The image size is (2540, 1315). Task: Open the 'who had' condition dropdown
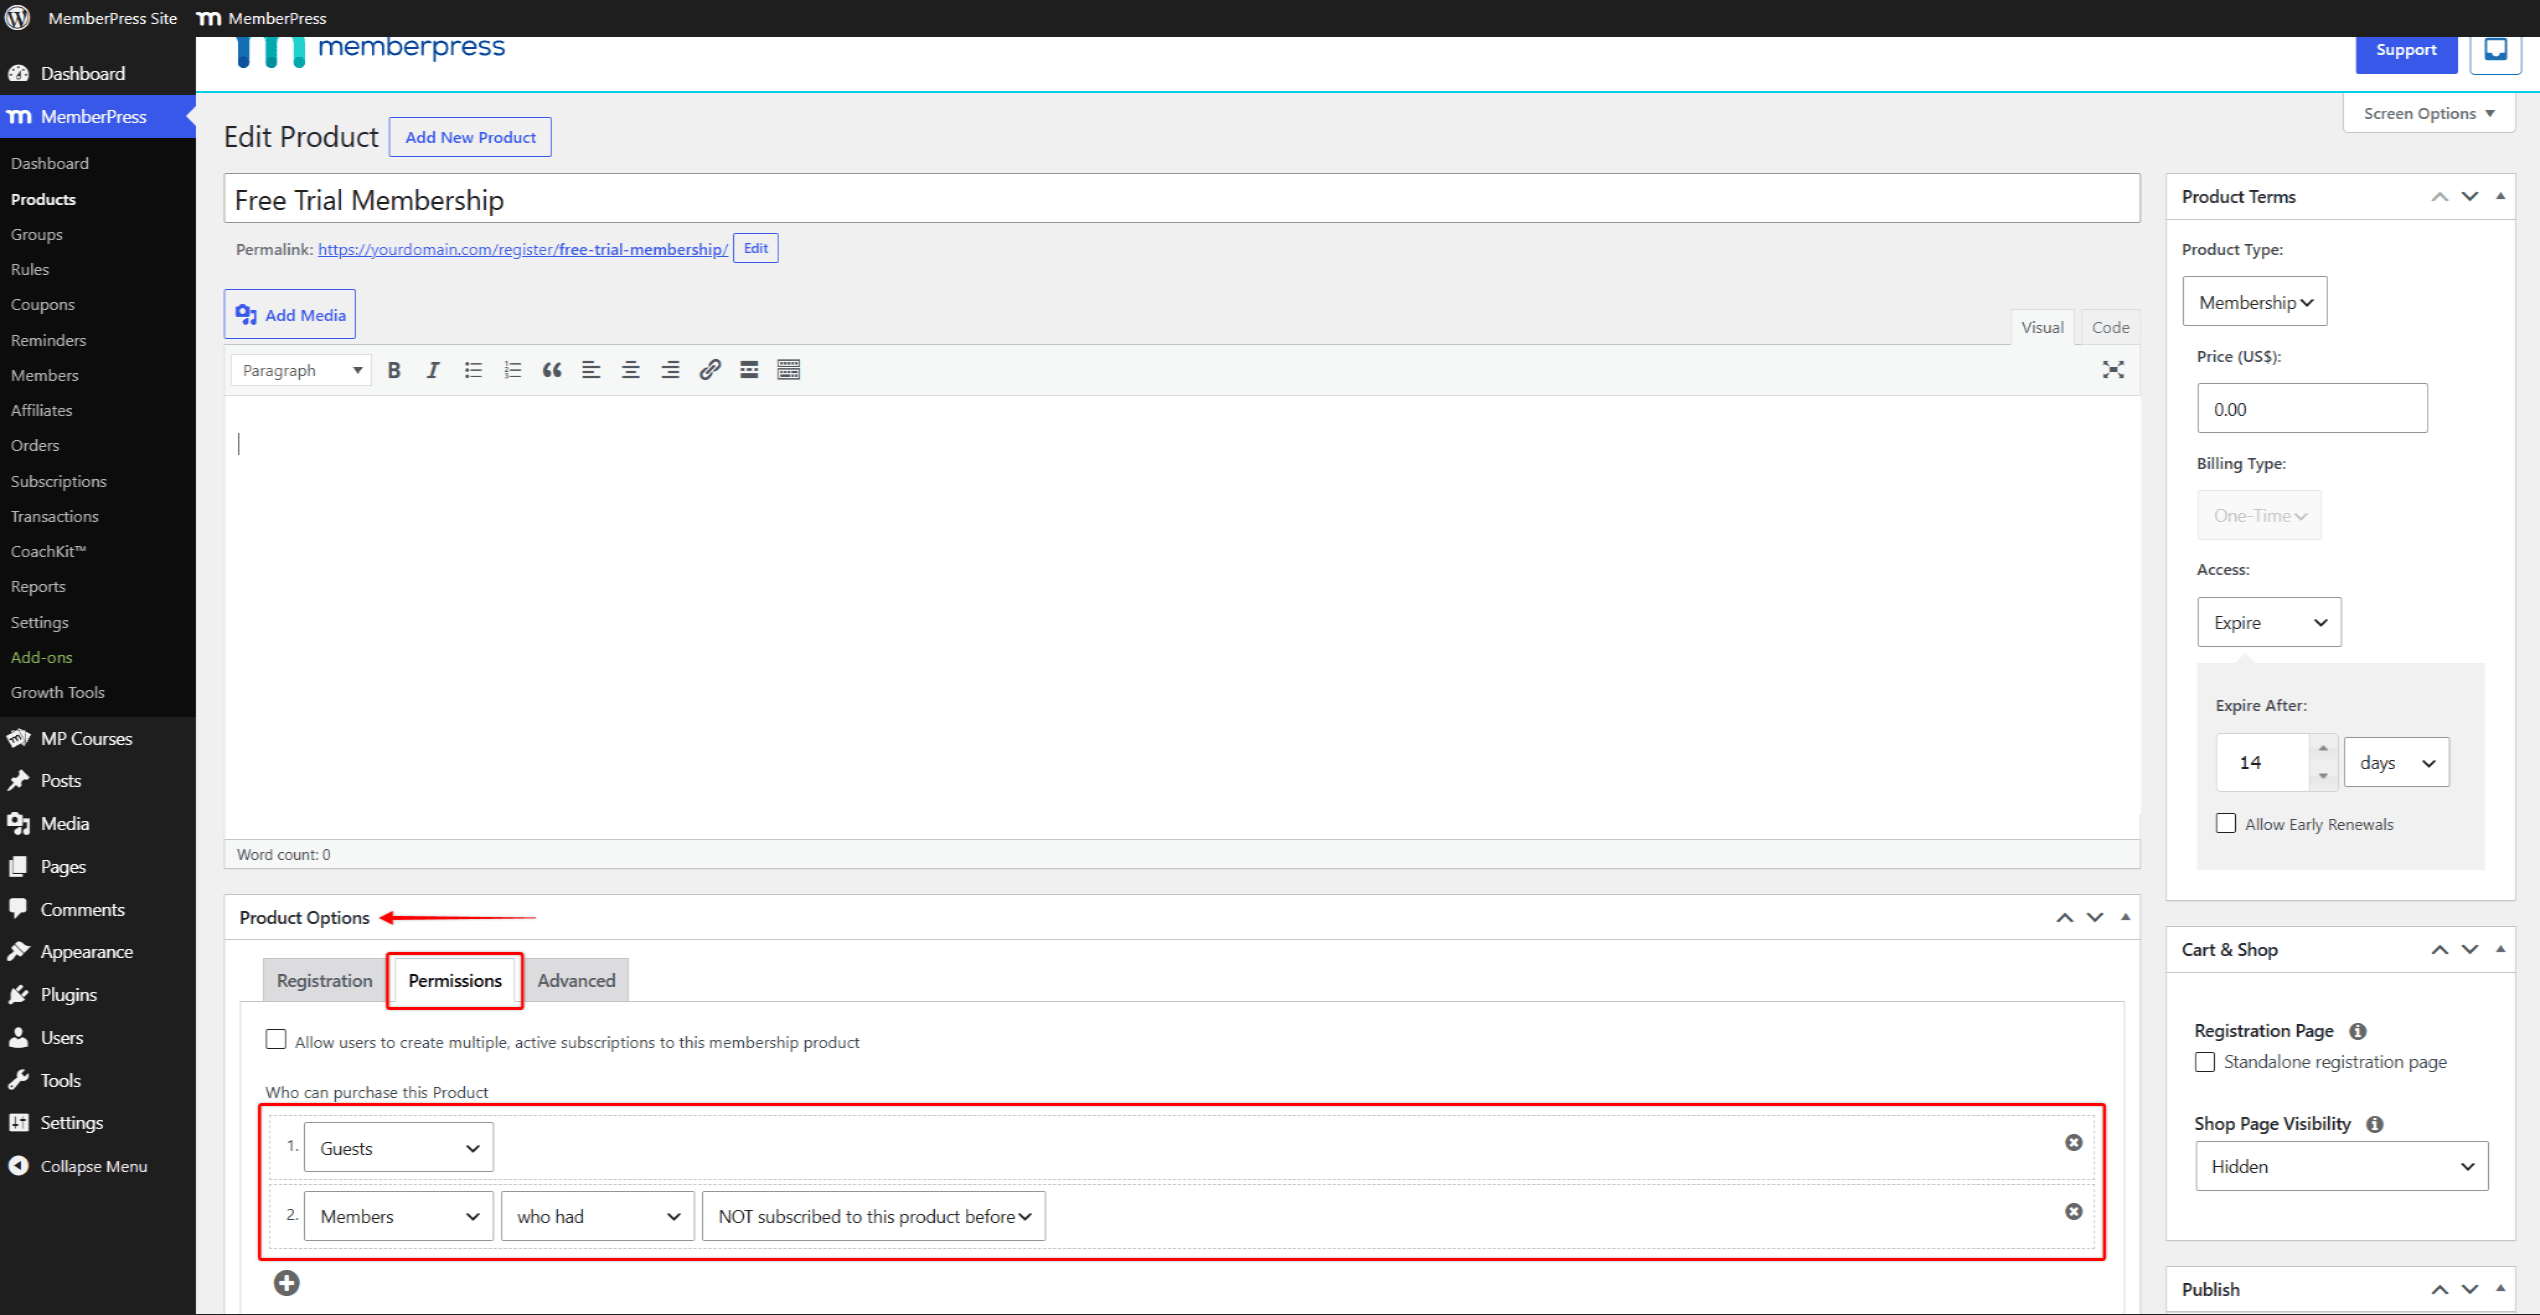coord(598,1216)
